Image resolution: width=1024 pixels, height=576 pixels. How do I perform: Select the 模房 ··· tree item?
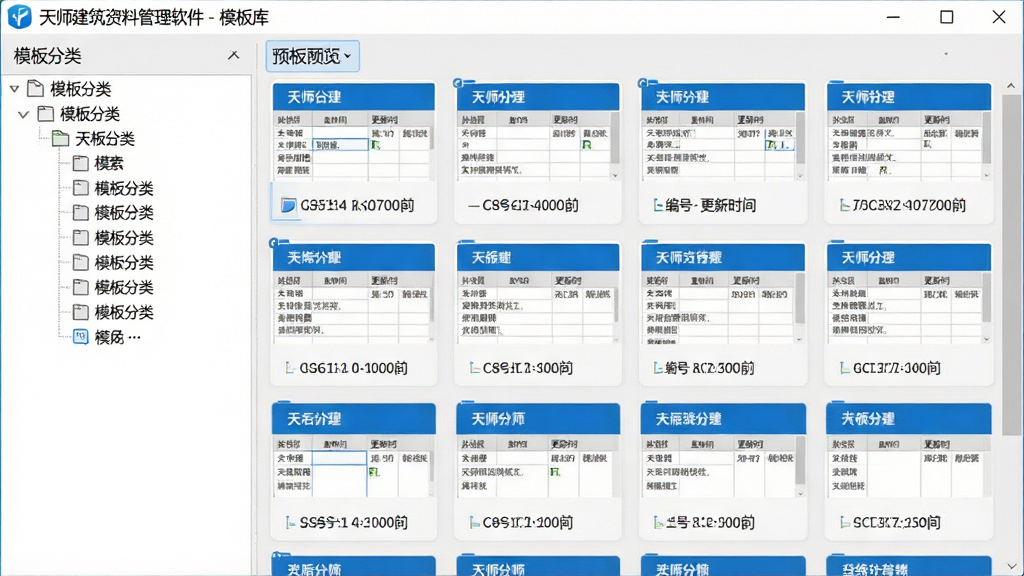118,337
